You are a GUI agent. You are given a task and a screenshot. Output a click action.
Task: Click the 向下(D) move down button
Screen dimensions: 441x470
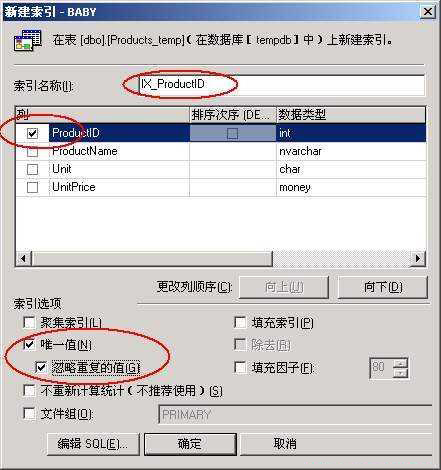click(383, 287)
